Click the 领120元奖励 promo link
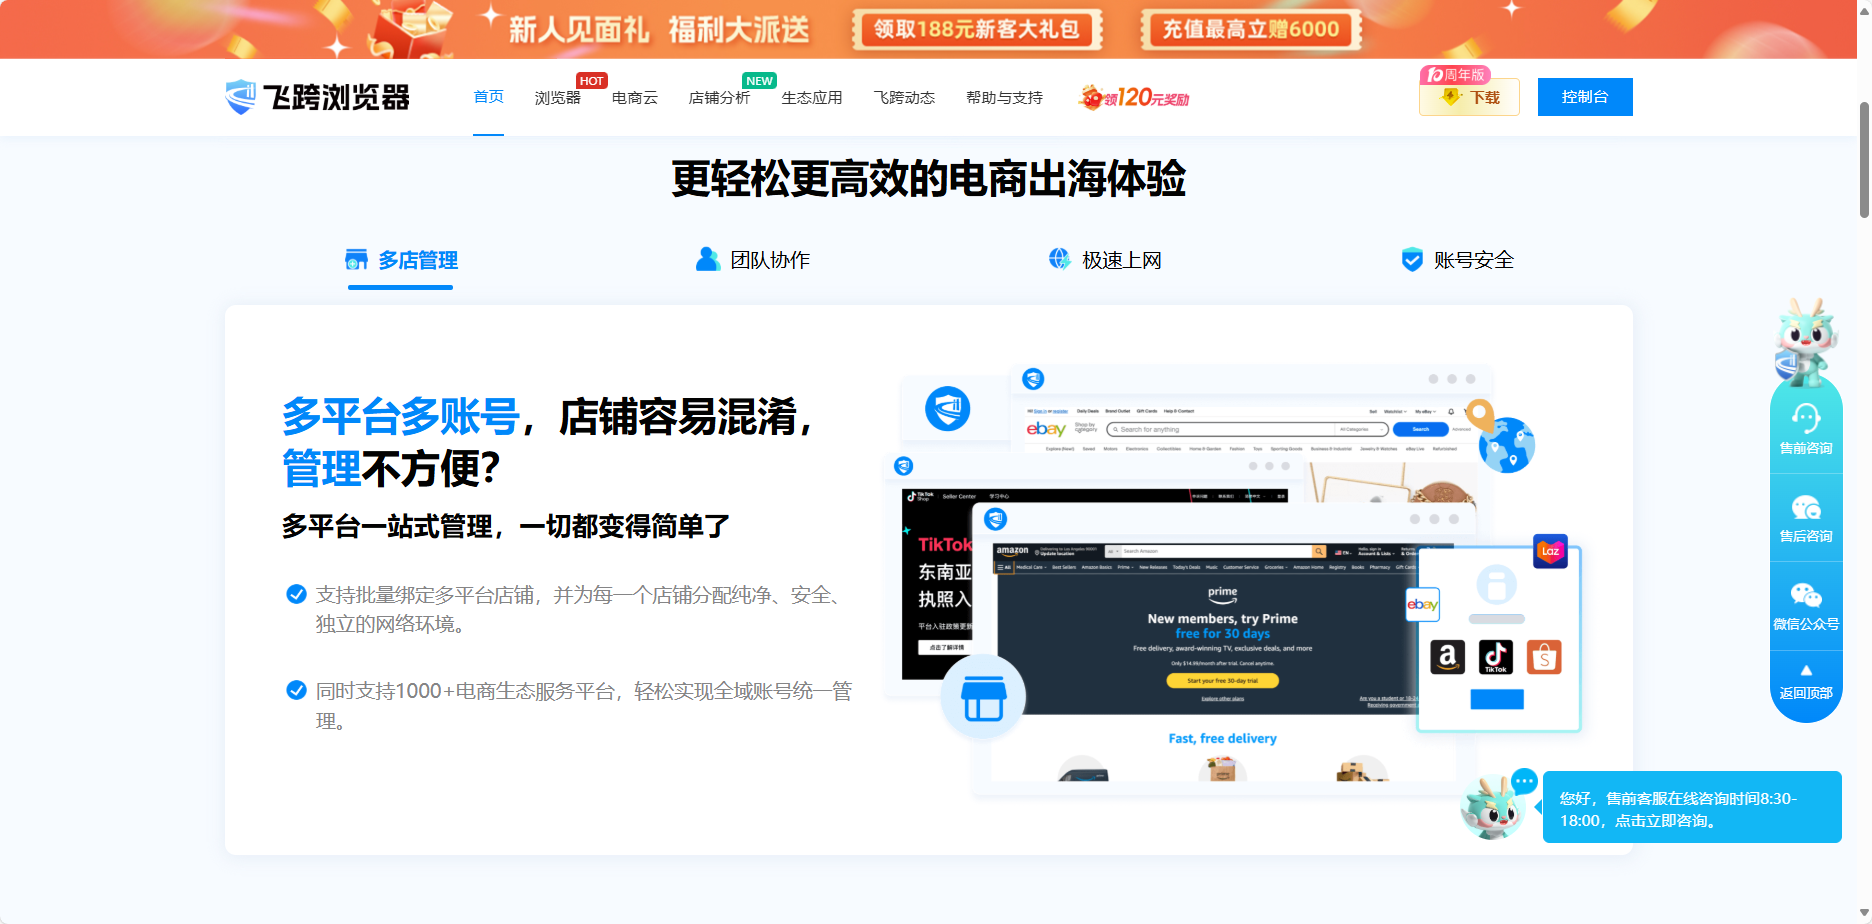The width and height of the screenshot is (1872, 924). (x=1134, y=97)
